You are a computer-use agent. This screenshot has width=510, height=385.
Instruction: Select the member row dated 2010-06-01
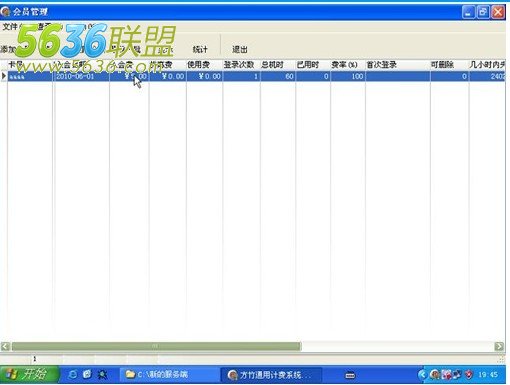tap(256, 76)
